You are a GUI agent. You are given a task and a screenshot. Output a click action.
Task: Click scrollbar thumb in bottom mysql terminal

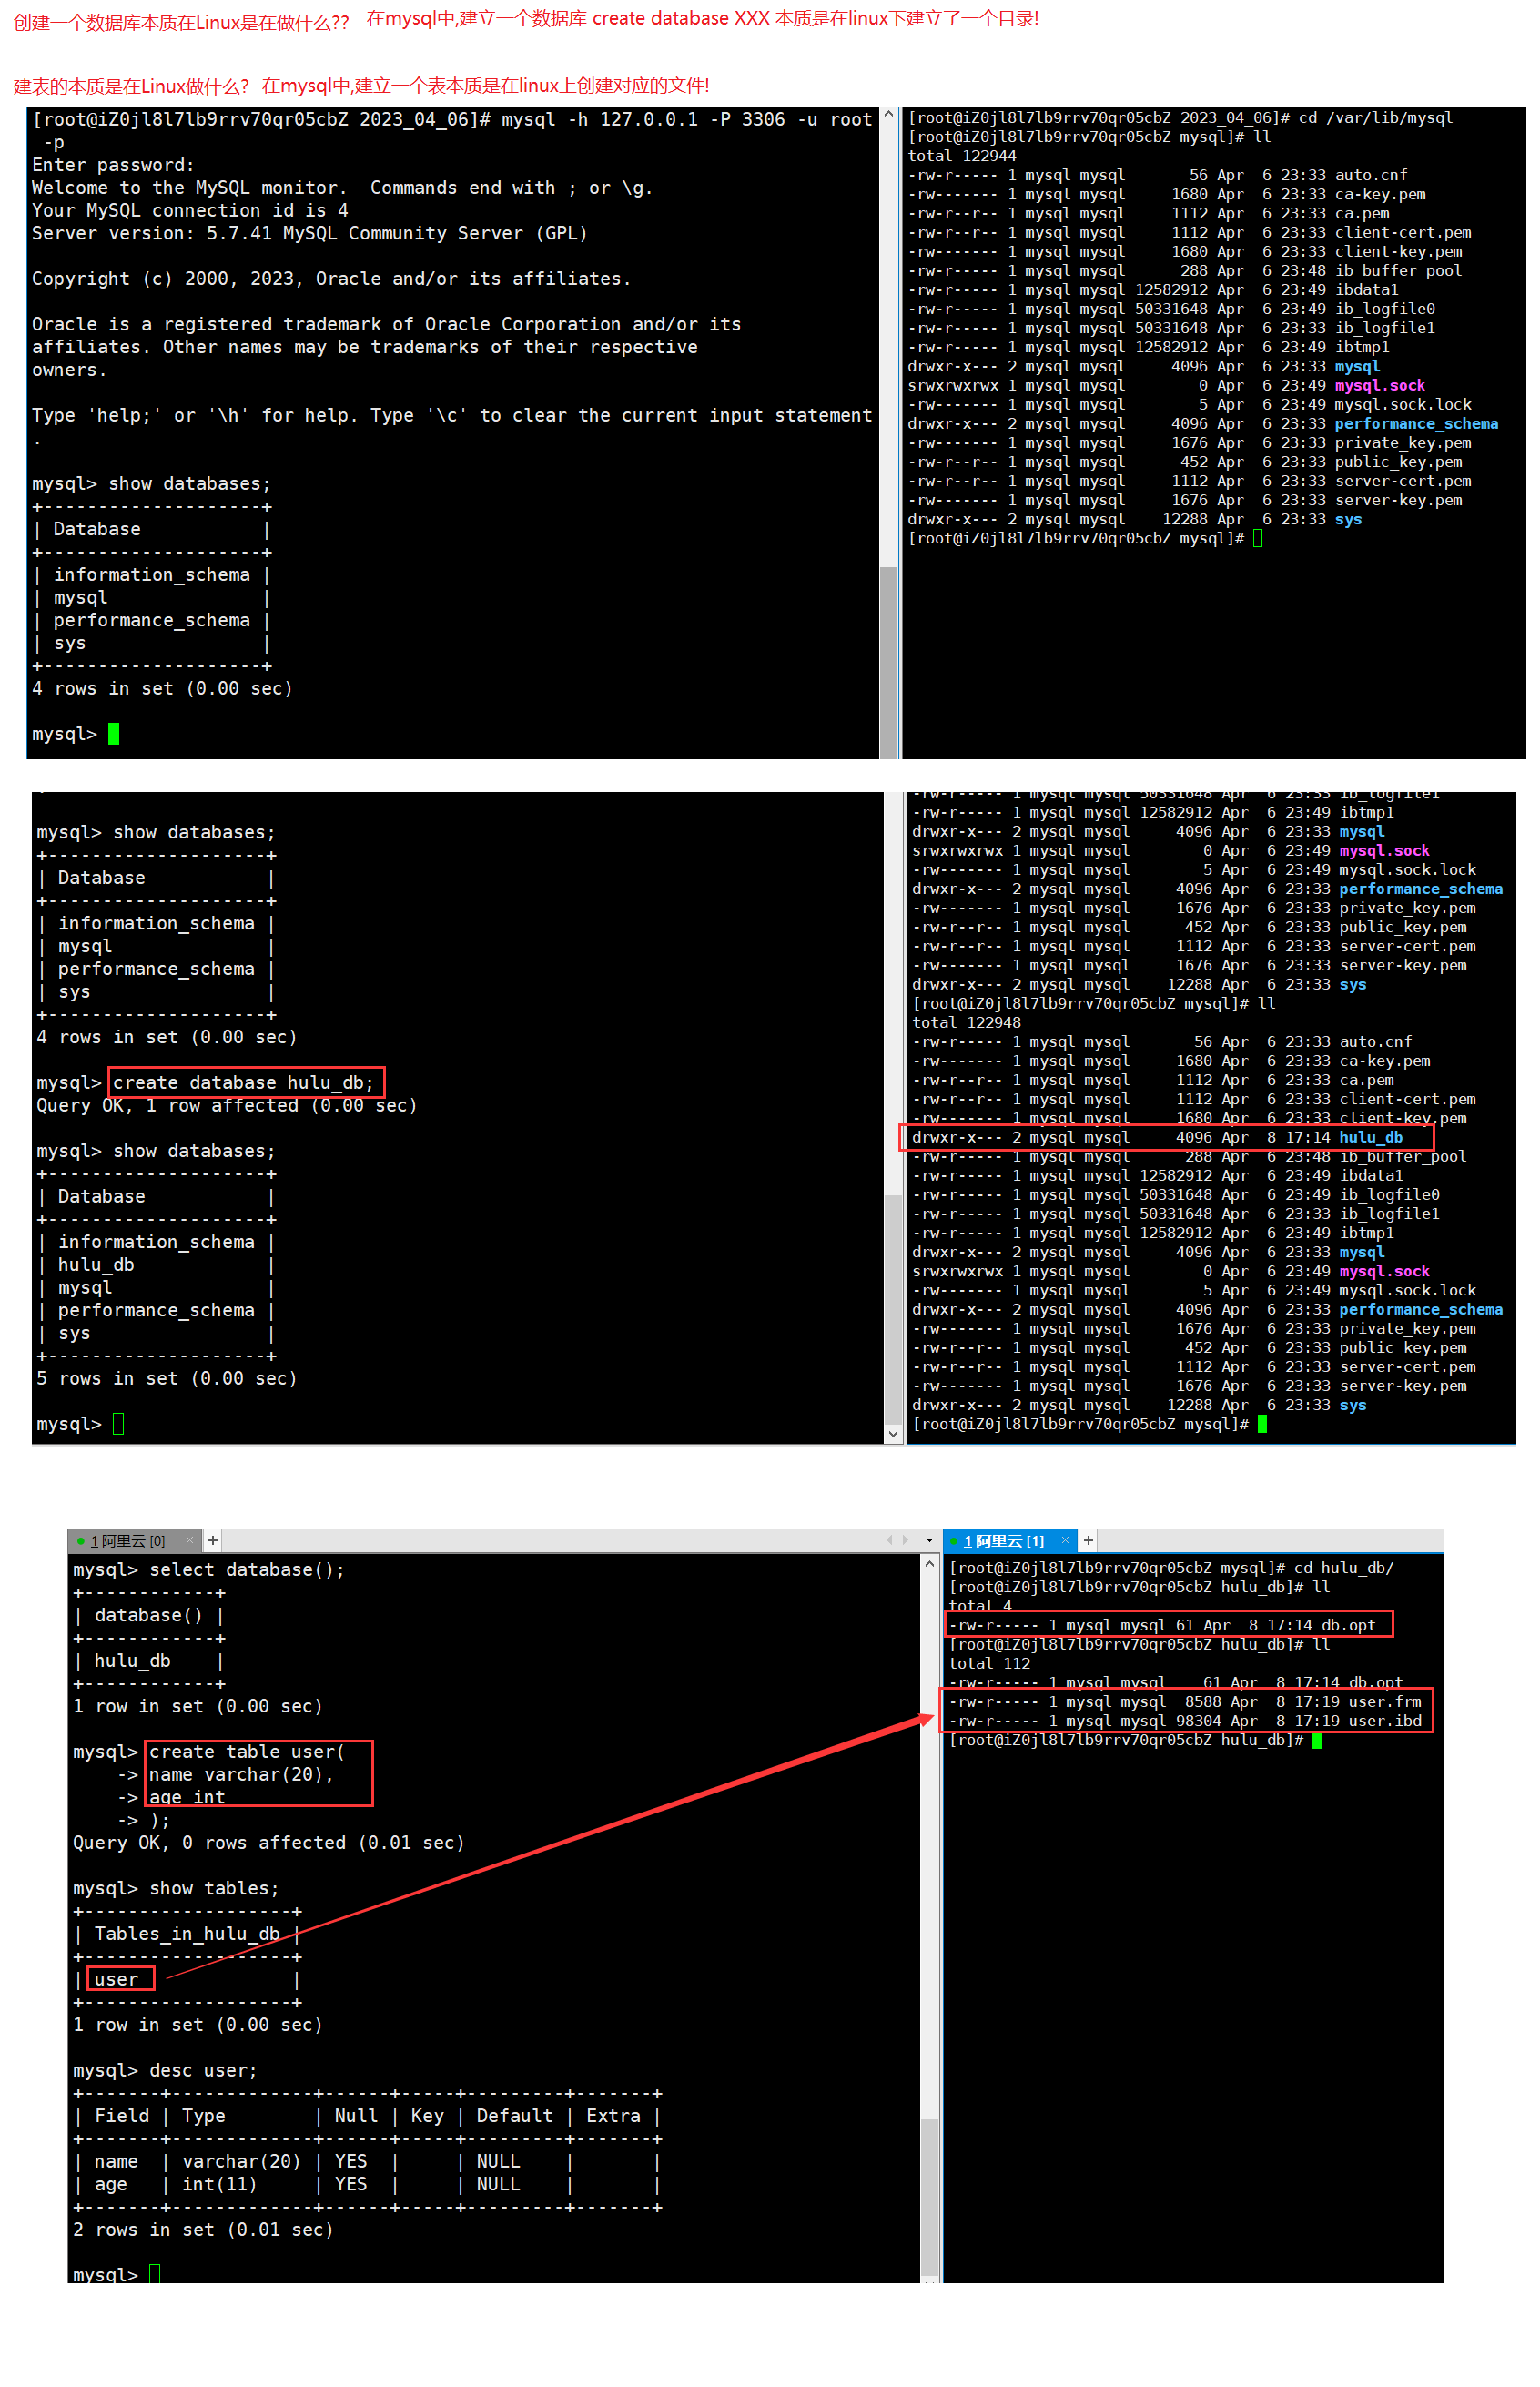pos(929,2198)
